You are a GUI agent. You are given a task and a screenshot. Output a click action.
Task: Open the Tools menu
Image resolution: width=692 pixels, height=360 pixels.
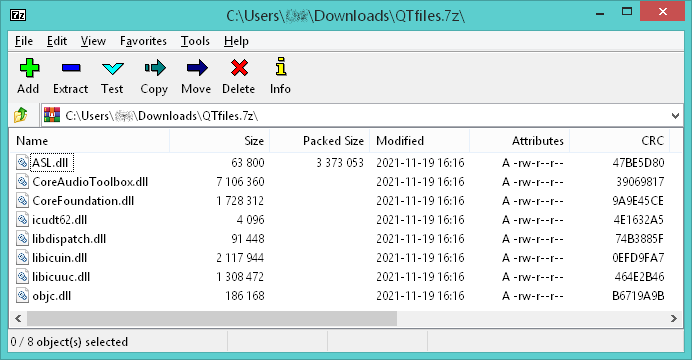195,41
